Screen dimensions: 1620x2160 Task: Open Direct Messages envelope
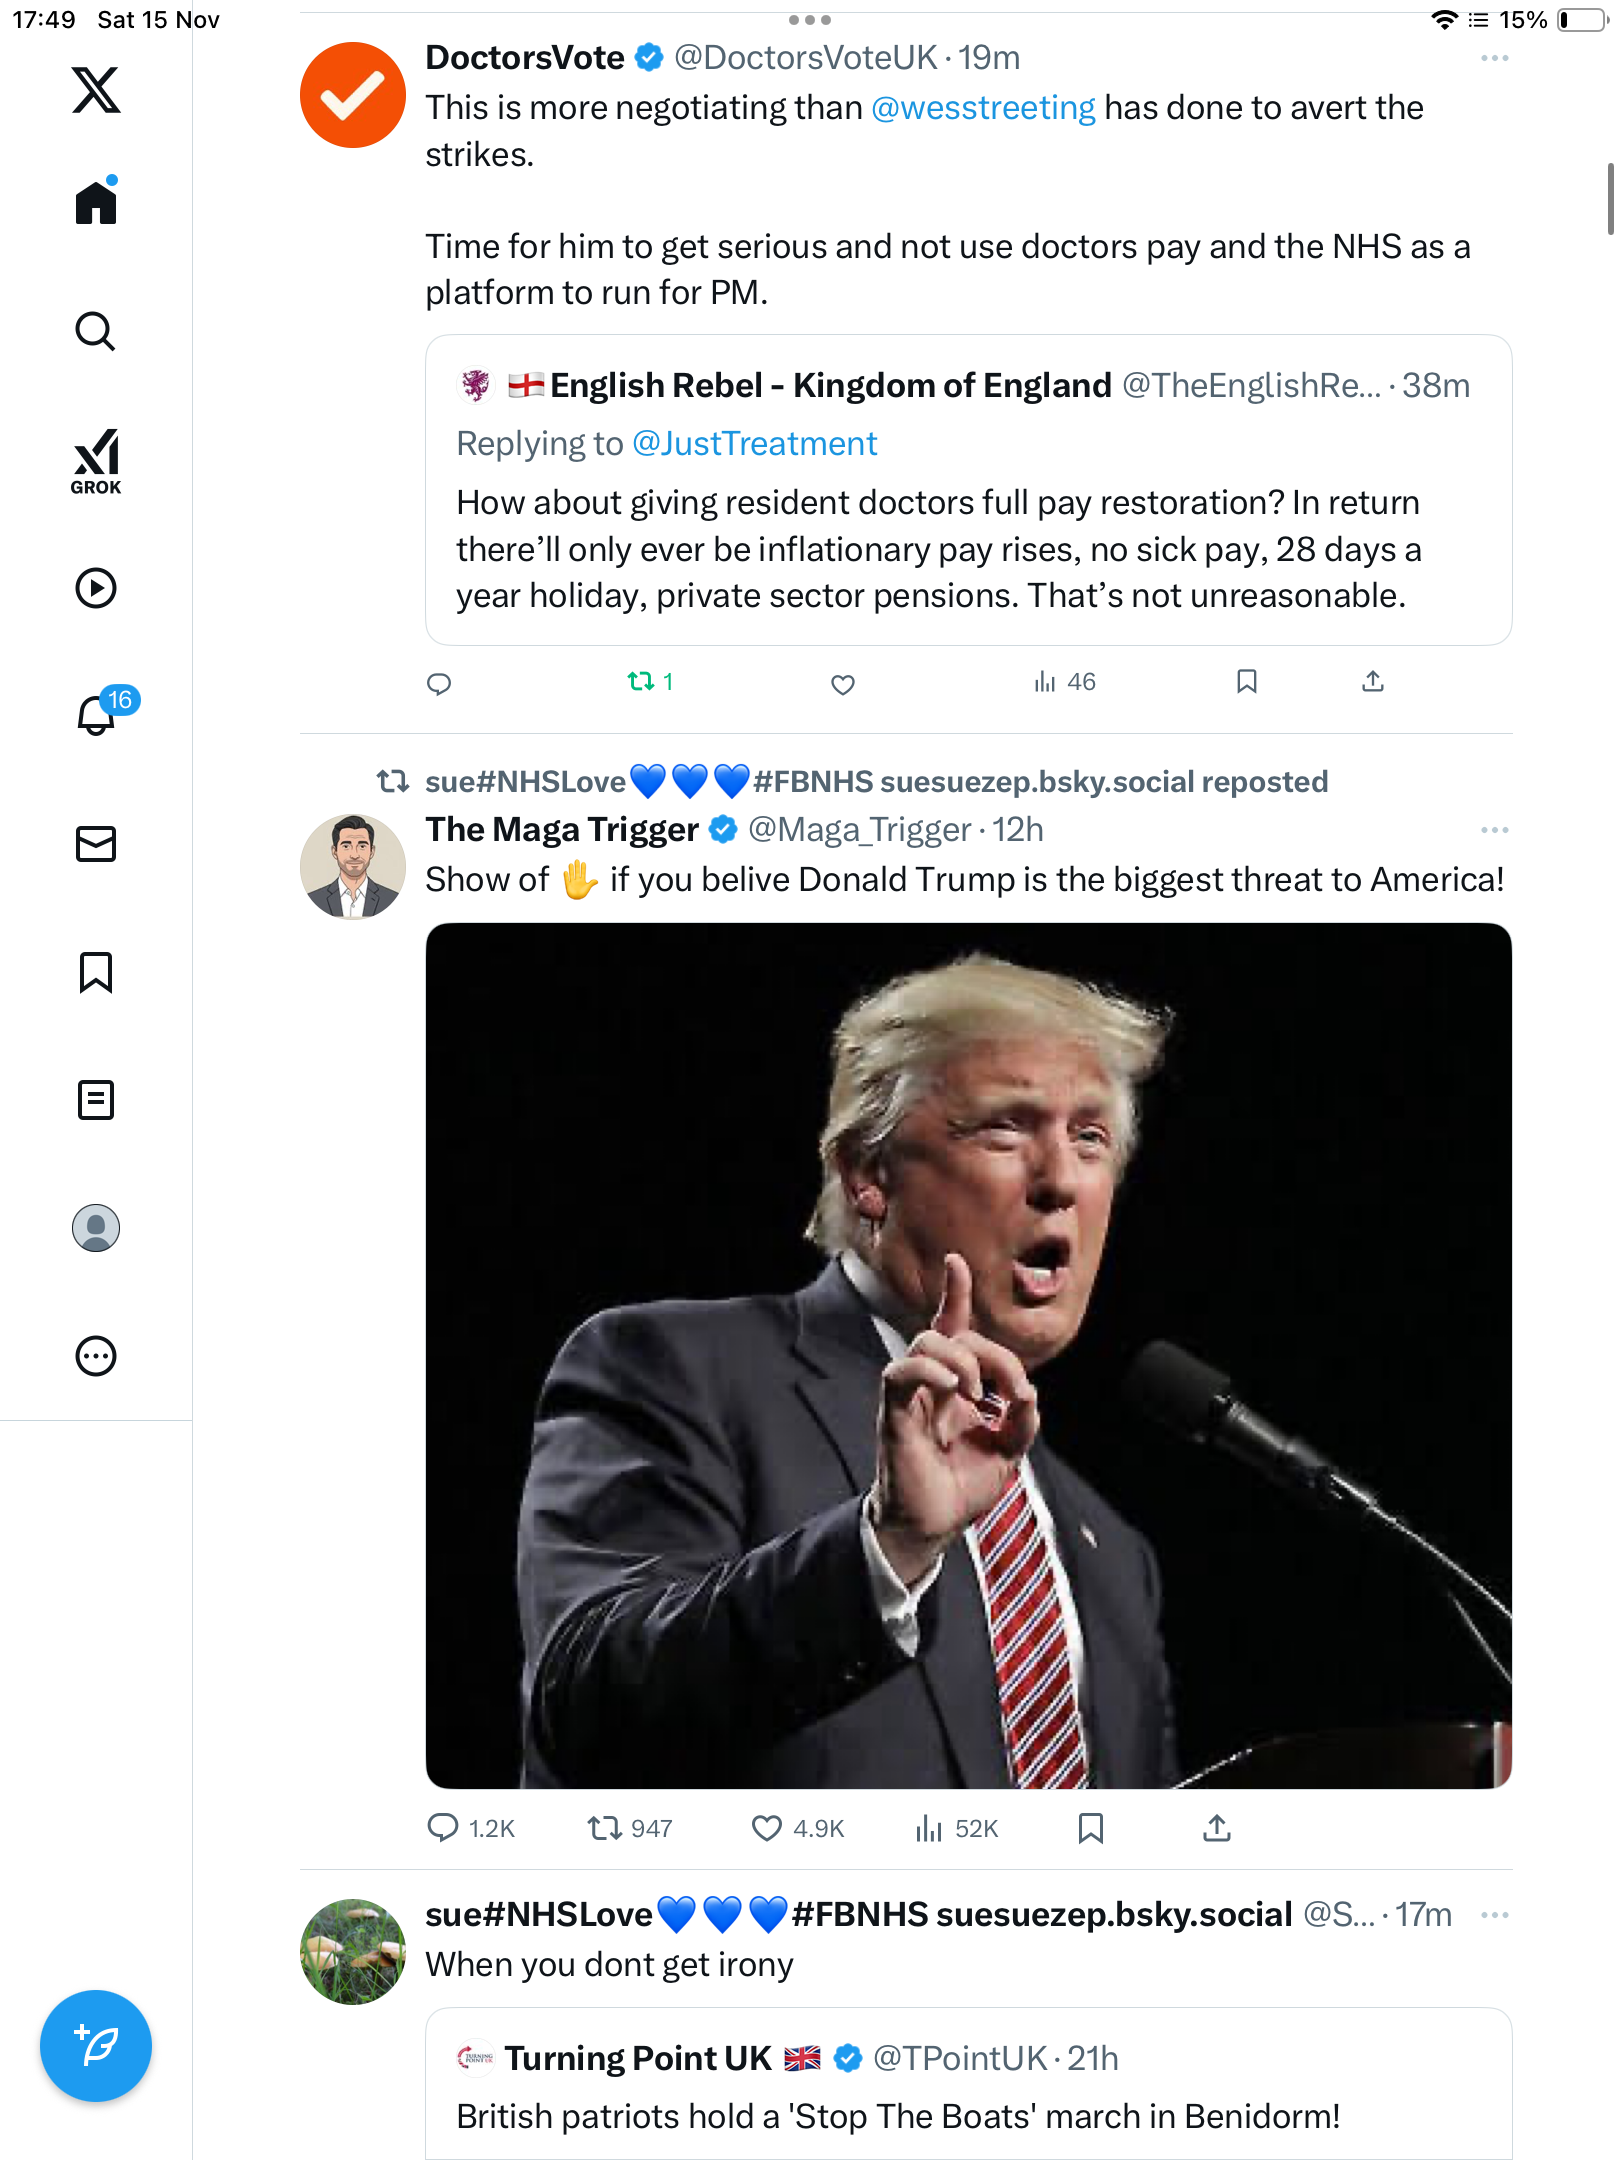click(96, 844)
